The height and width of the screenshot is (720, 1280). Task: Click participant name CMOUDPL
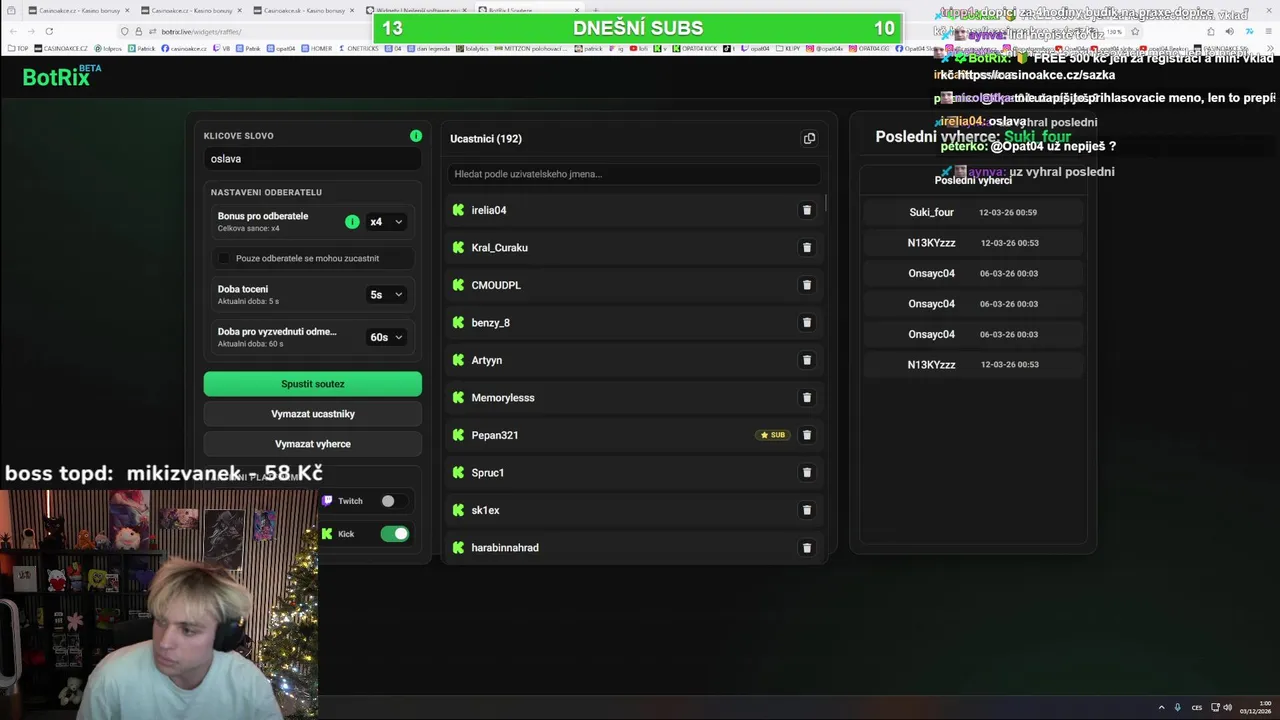click(x=496, y=285)
